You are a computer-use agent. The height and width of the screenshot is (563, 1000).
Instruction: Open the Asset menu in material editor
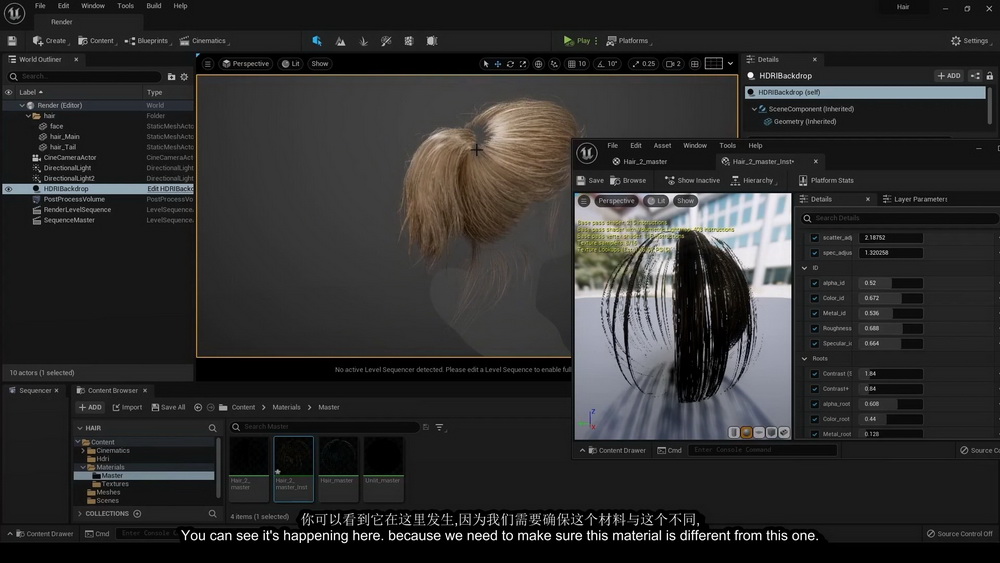[662, 146]
